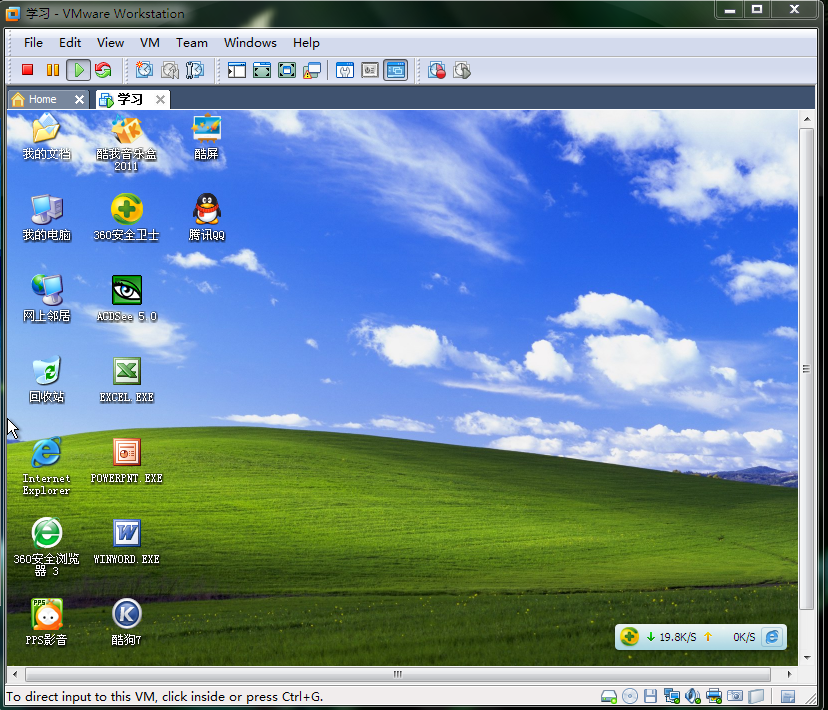The image size is (828, 710).
Task: Suspend the virtual machine with pause icon
Action: tap(53, 70)
